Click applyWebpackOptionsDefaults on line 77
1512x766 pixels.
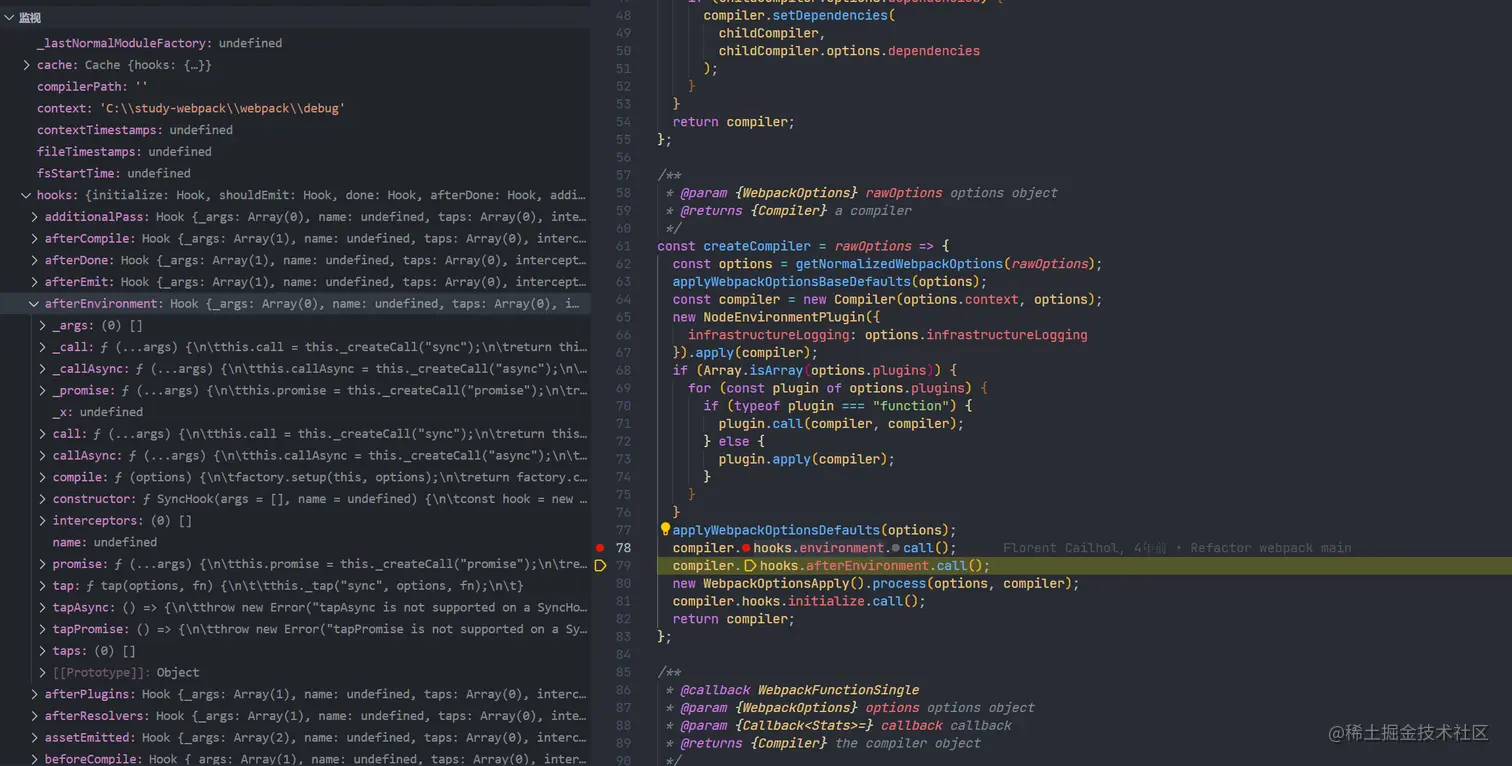tap(776, 530)
